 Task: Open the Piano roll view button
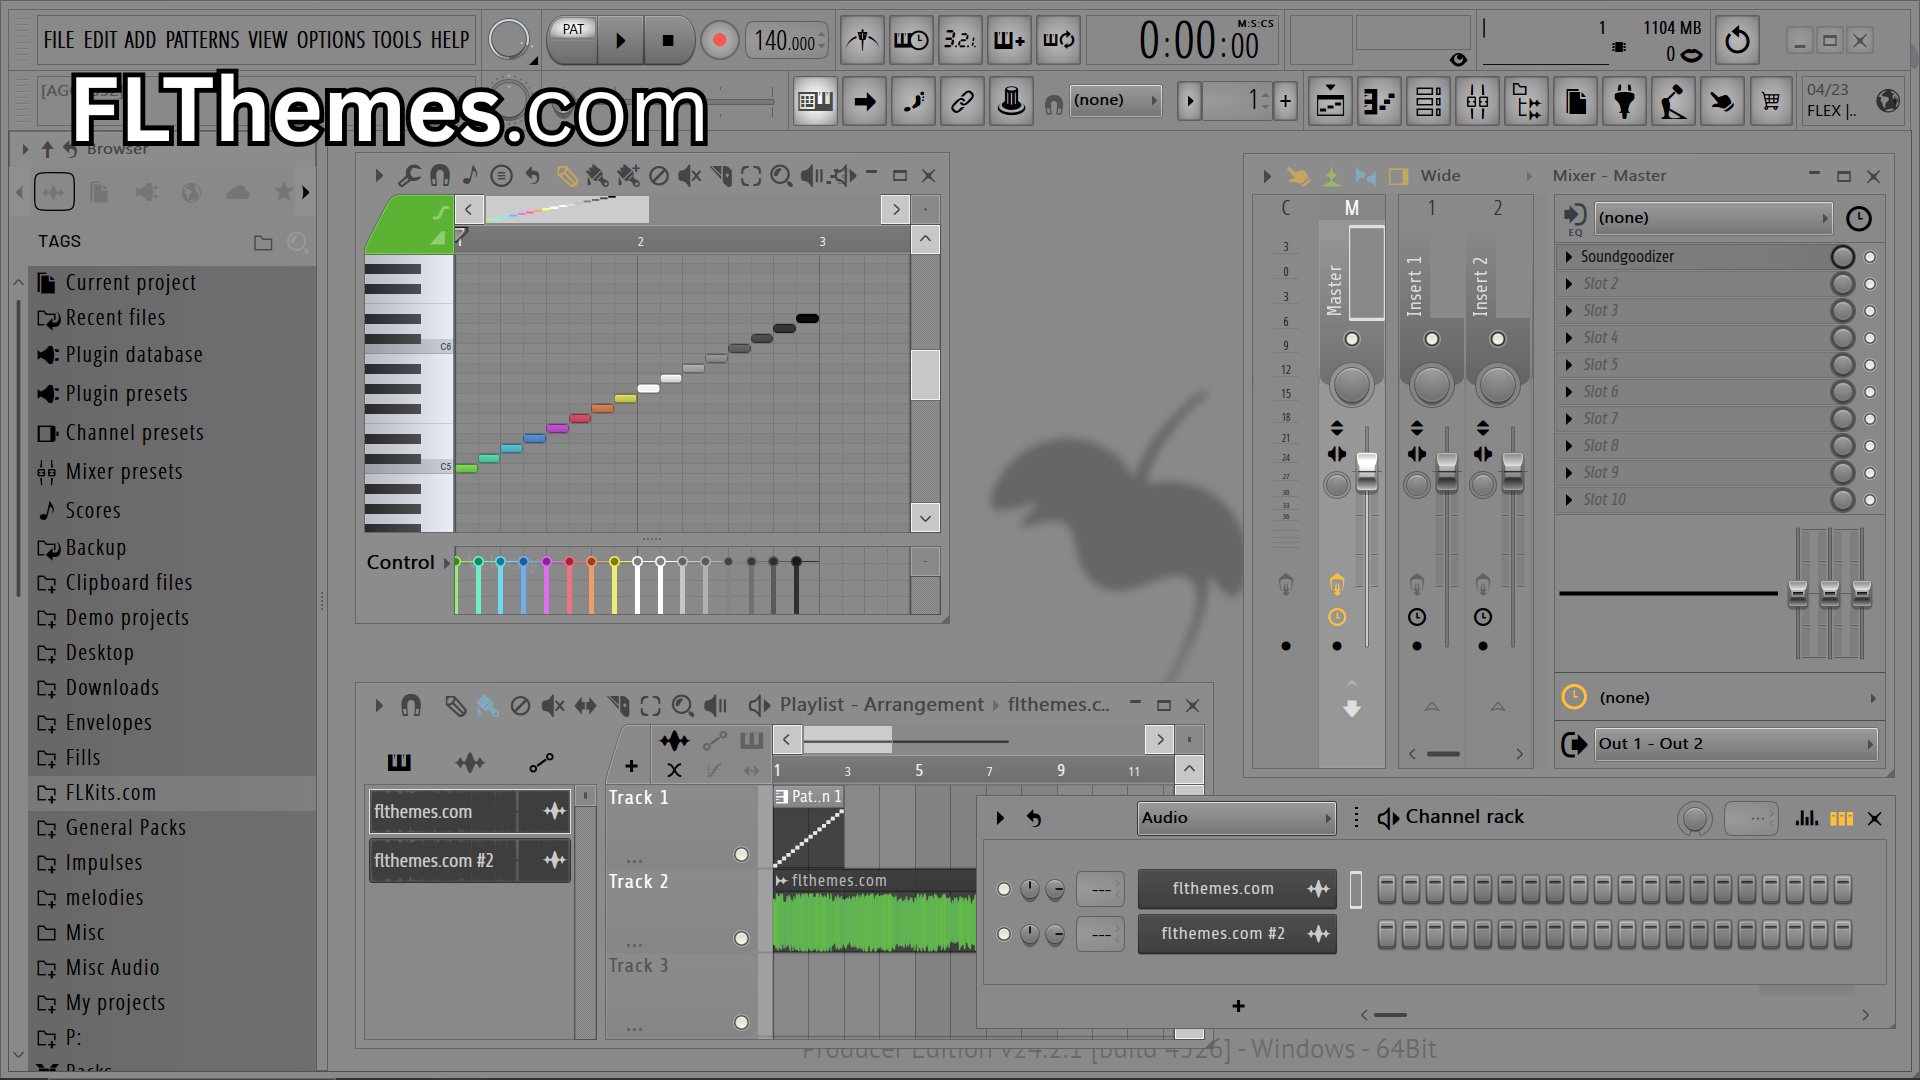1379,101
